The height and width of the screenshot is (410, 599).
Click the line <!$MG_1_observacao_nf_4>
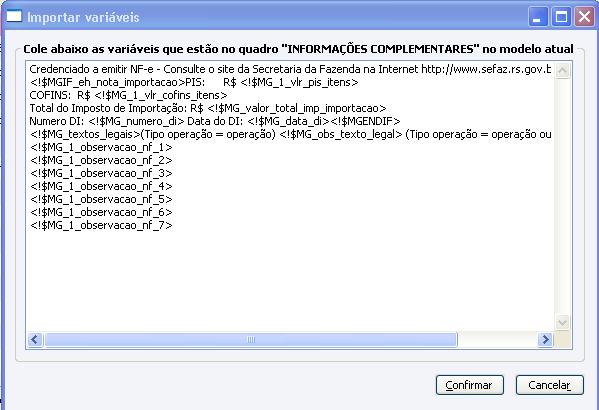(101, 186)
